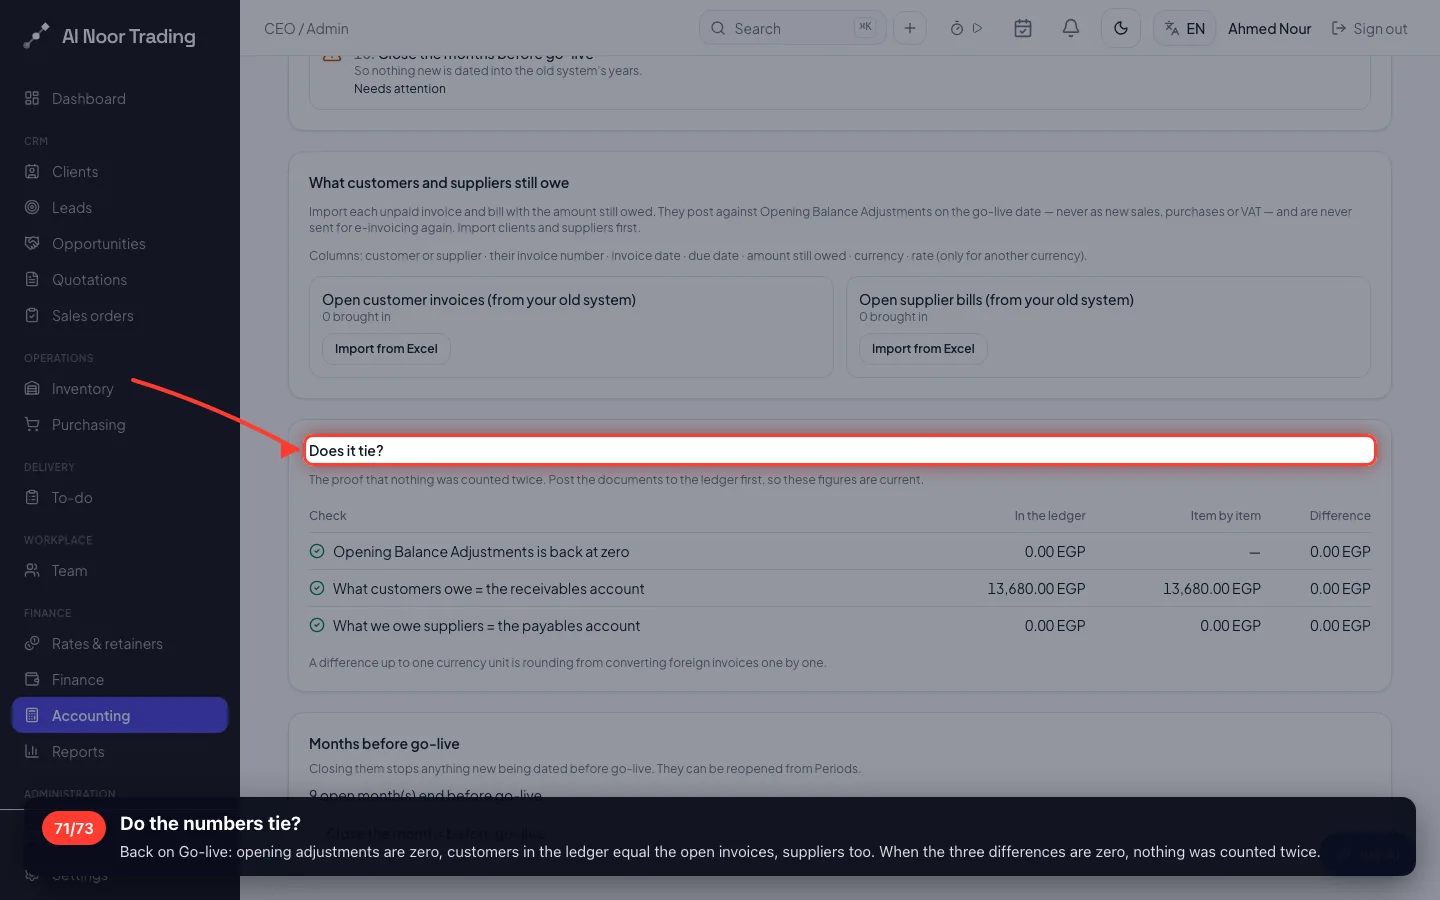Click the Inventory warehouse icon
The width and height of the screenshot is (1440, 900).
tap(32, 389)
